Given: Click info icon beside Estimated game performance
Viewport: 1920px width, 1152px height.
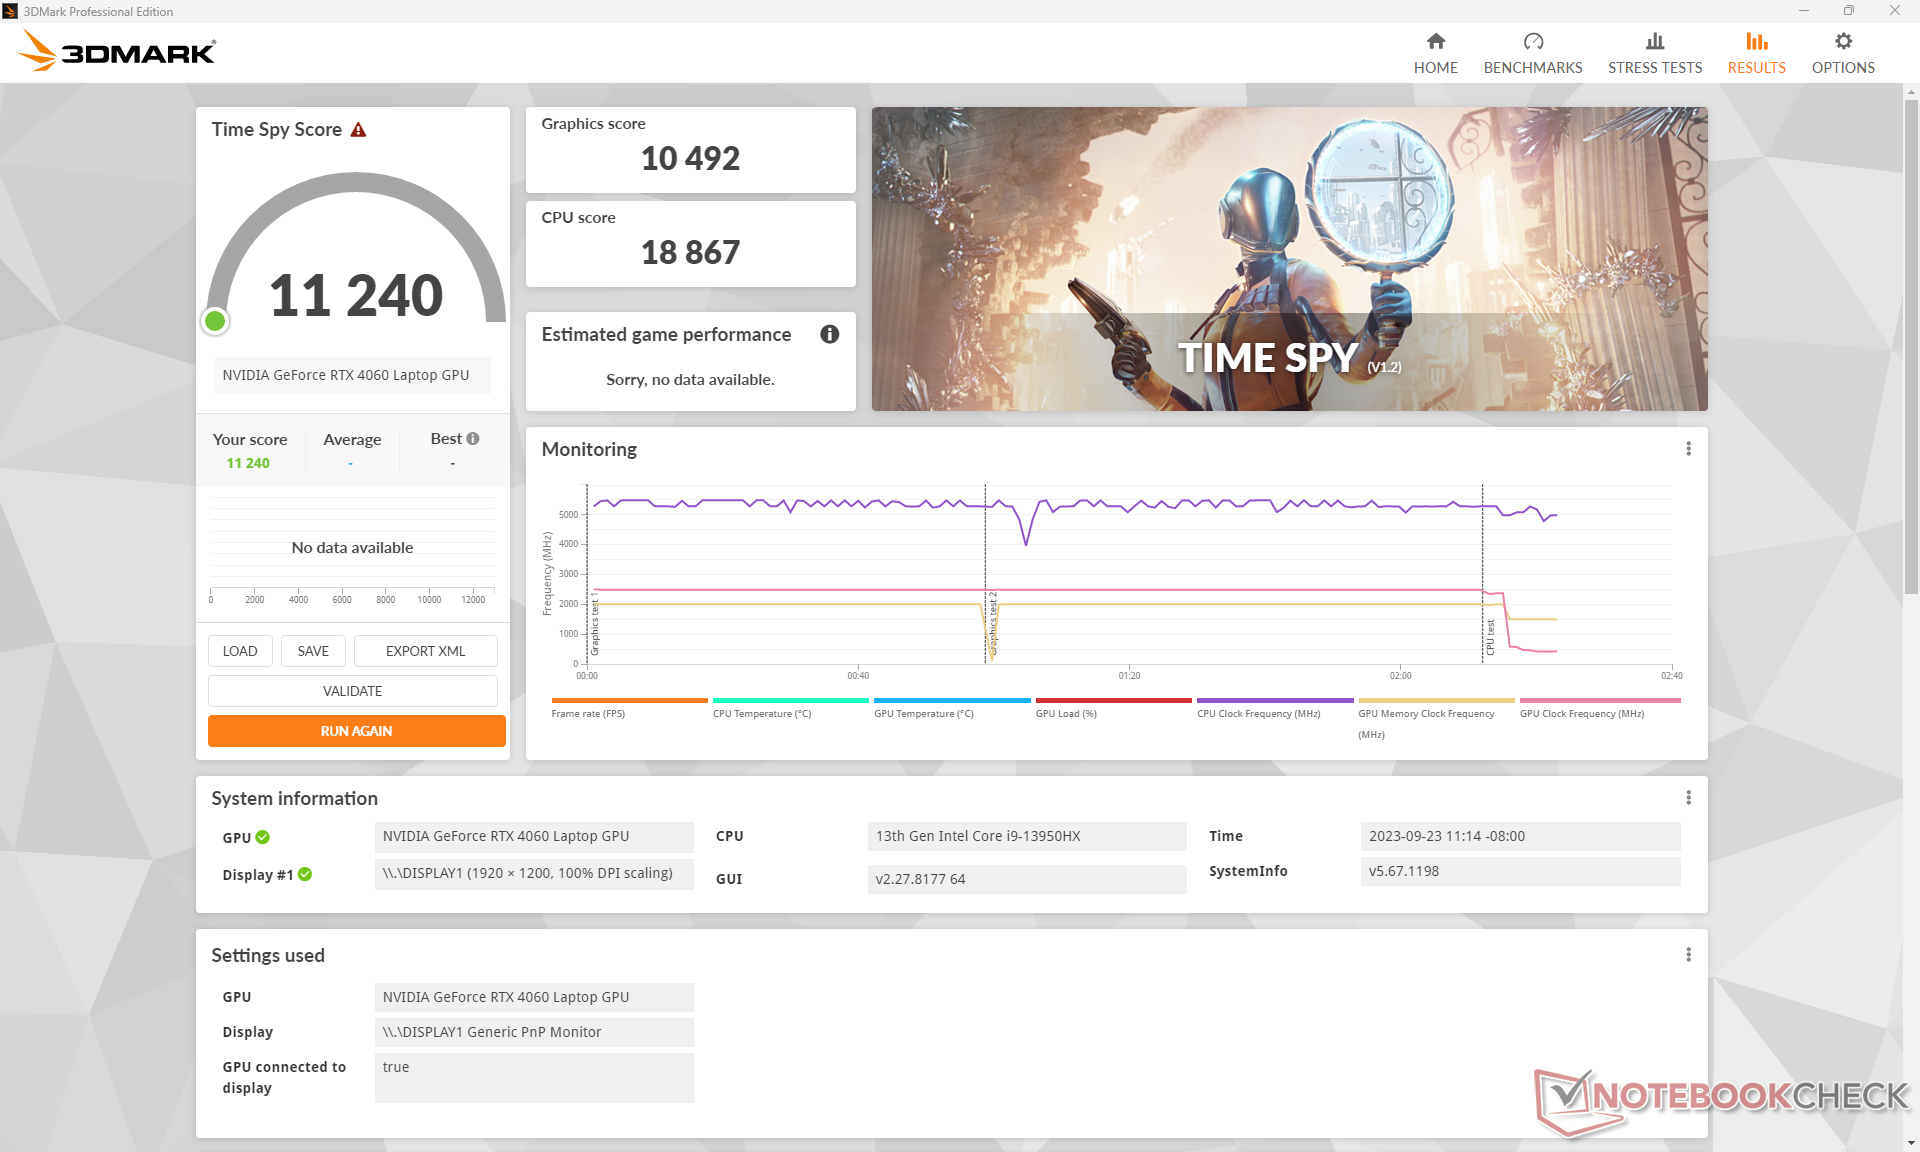Looking at the screenshot, I should coord(829,334).
